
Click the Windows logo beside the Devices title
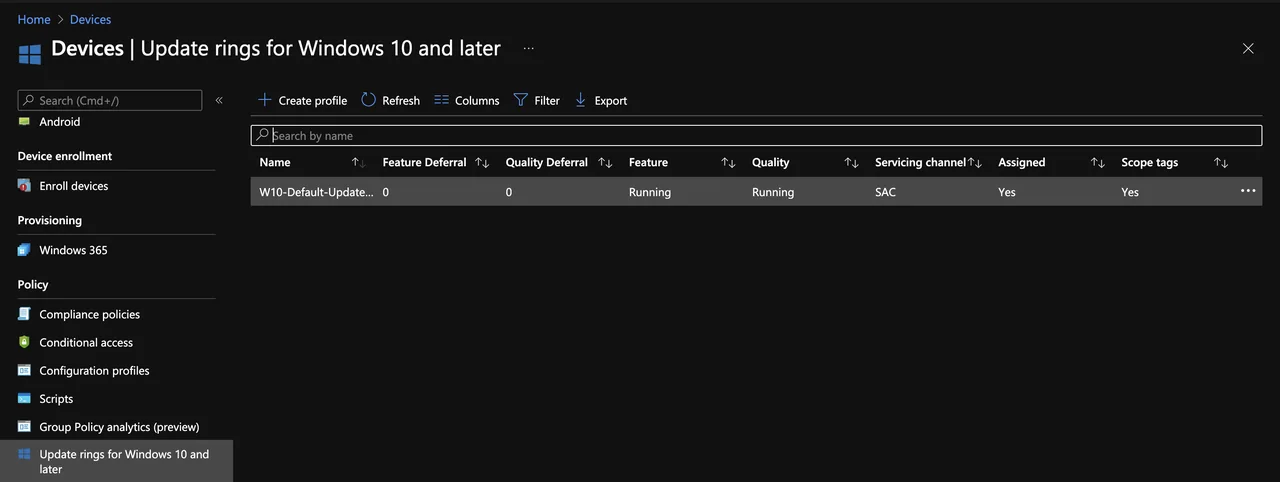[30, 52]
